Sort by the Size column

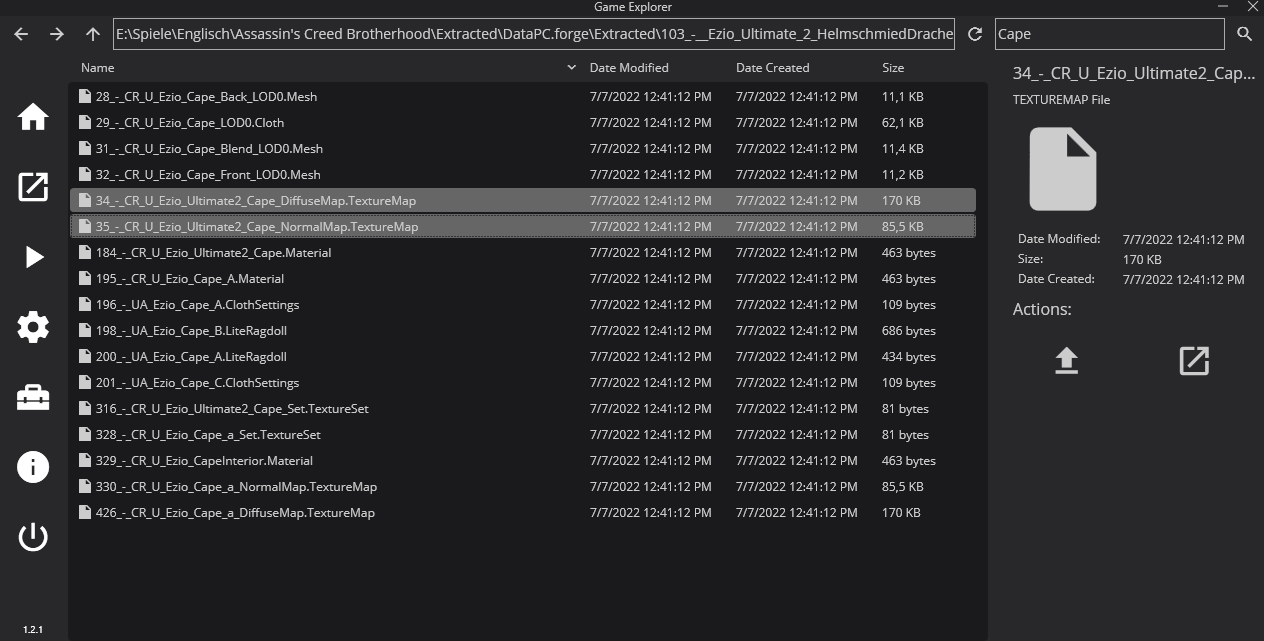(x=893, y=68)
